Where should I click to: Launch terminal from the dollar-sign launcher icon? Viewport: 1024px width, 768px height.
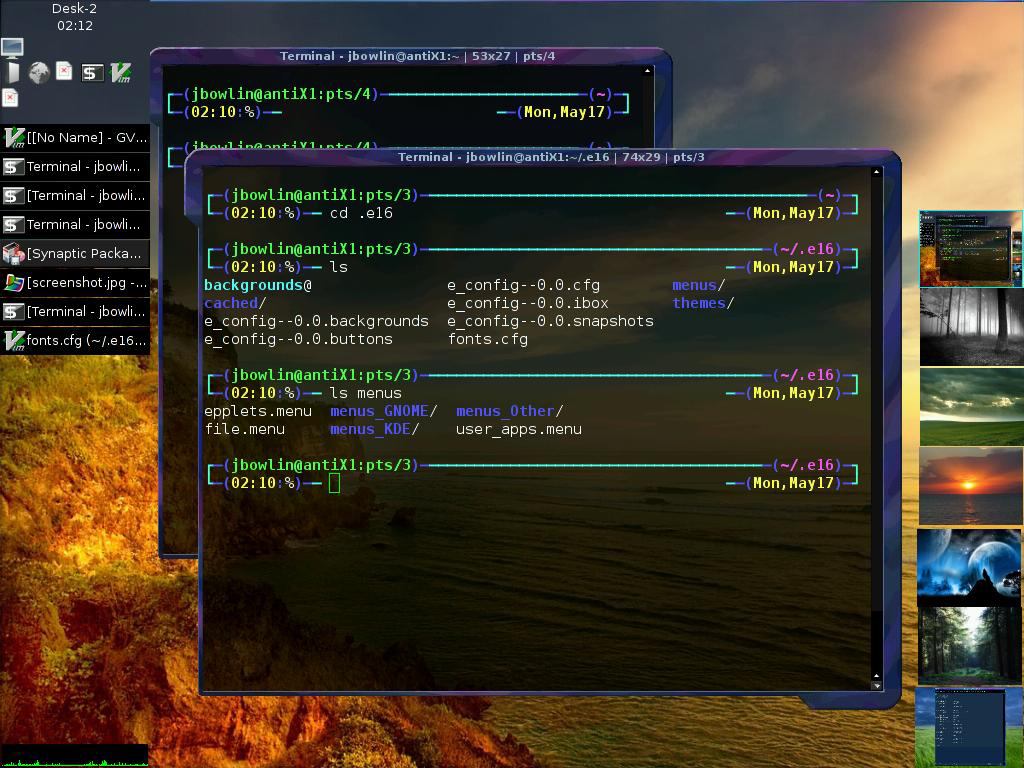[92, 73]
